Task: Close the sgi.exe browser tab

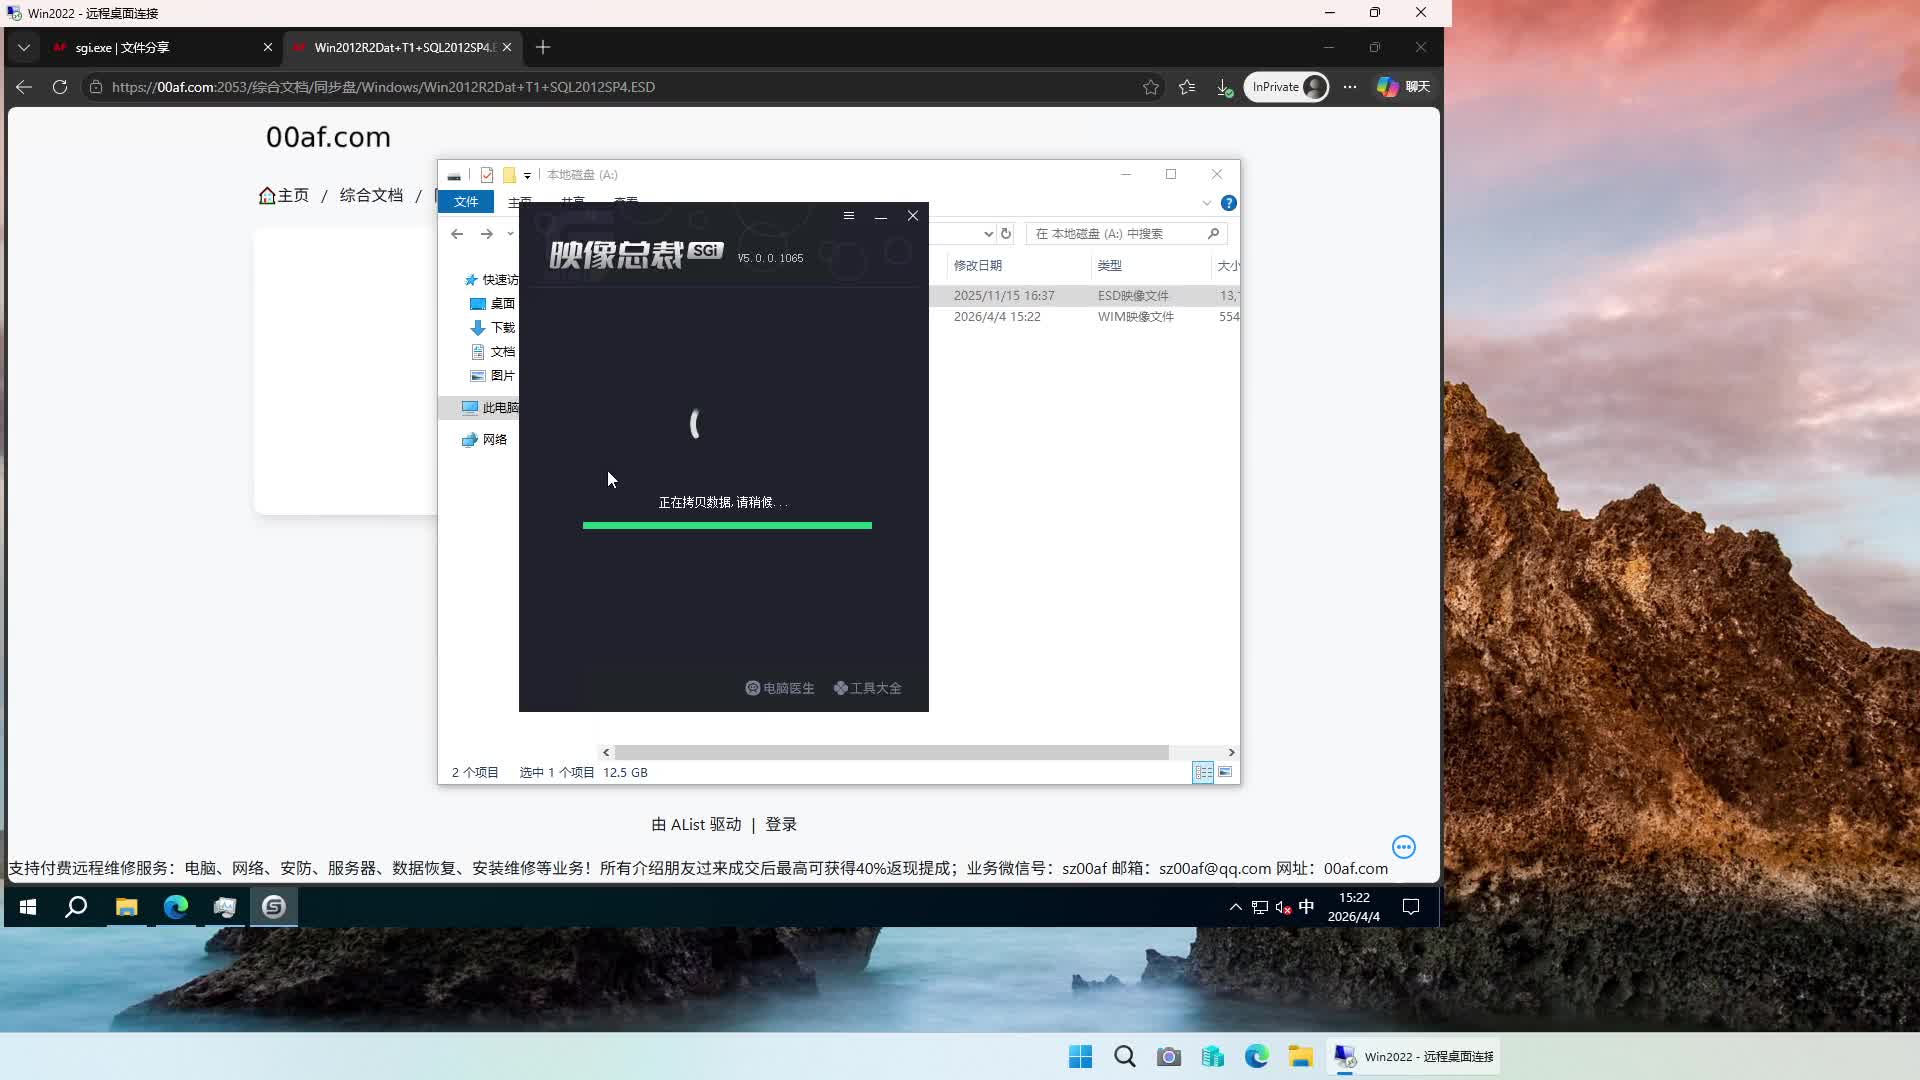Action: click(x=268, y=47)
